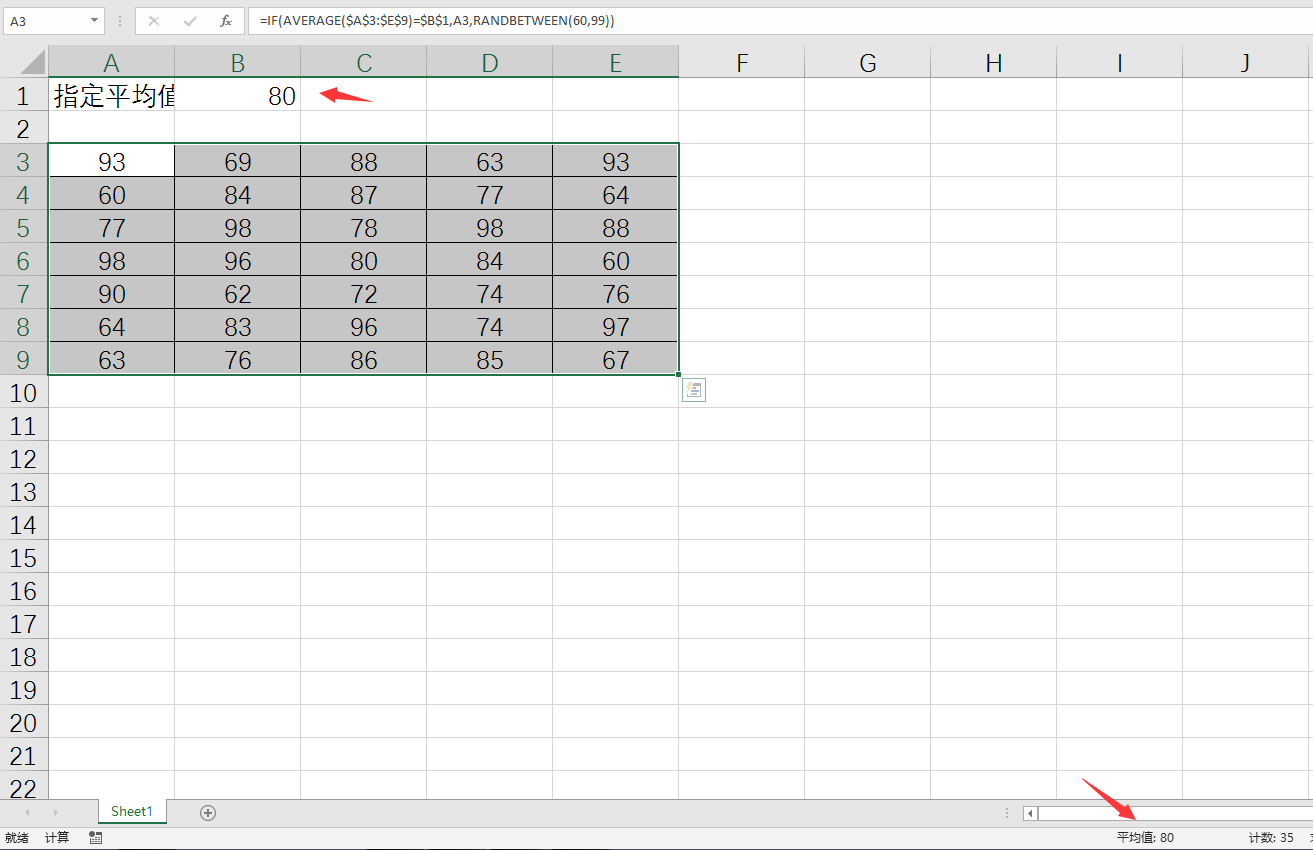Image resolution: width=1313 pixels, height=850 pixels.
Task: Click cell B5 containing 98
Action: (237, 227)
